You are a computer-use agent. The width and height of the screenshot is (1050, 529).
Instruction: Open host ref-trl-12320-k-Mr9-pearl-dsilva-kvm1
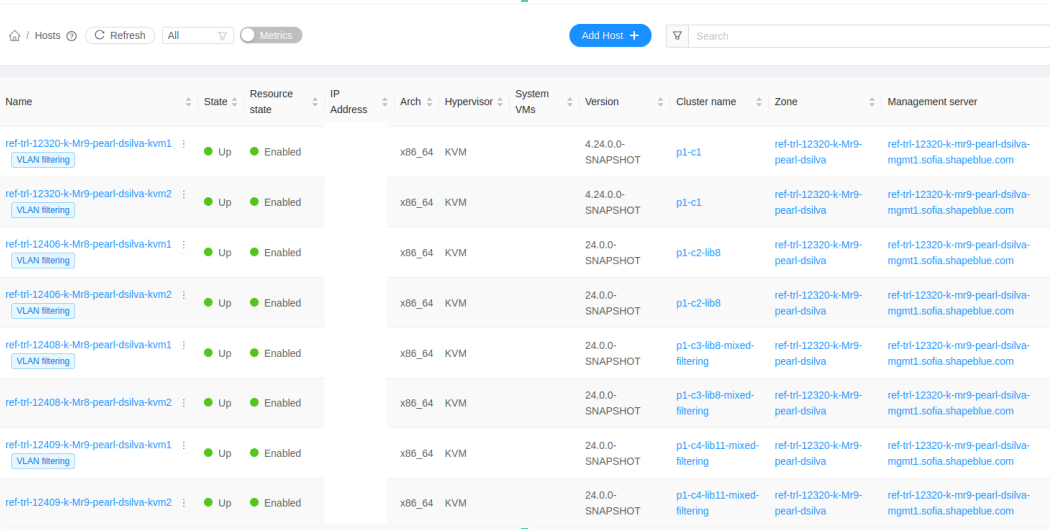point(88,143)
